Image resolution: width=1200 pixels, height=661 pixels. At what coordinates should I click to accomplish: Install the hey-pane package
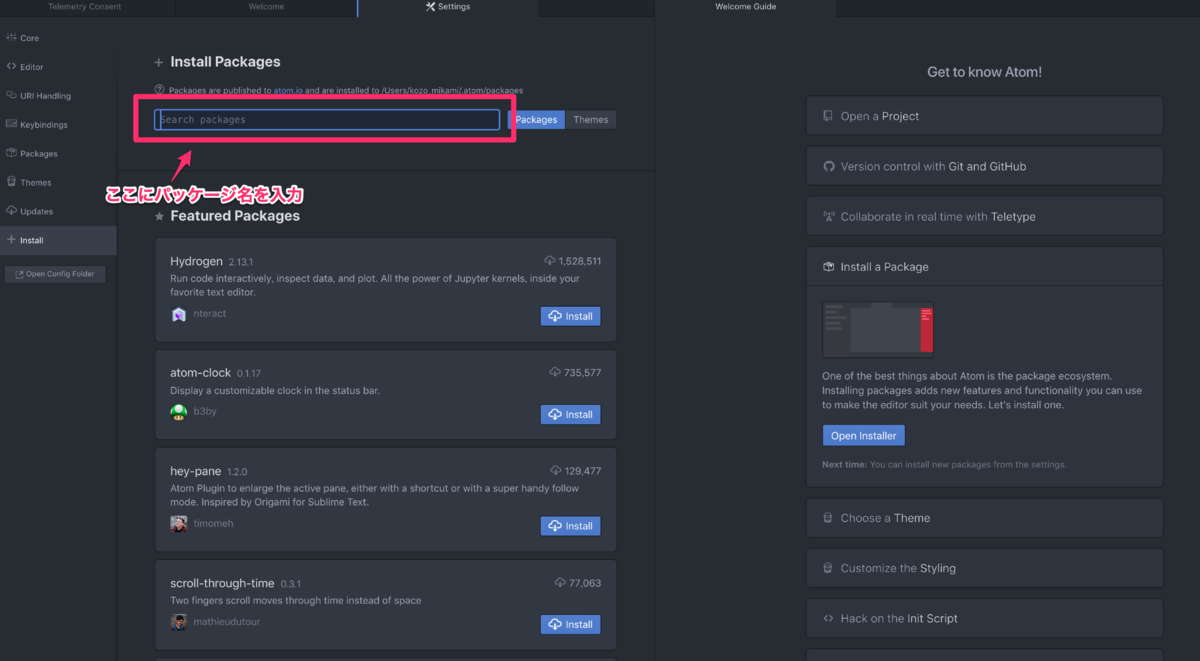click(x=571, y=526)
